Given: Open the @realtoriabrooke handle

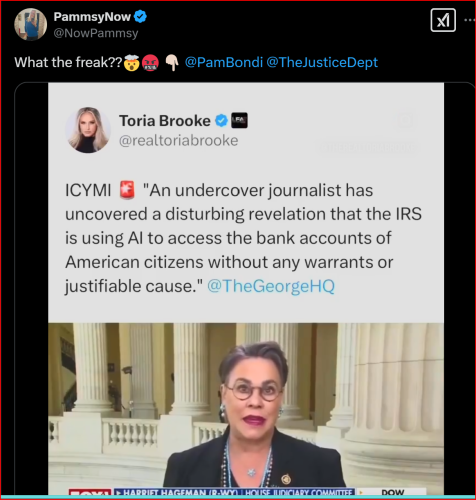Looking at the screenshot, I should click(179, 141).
